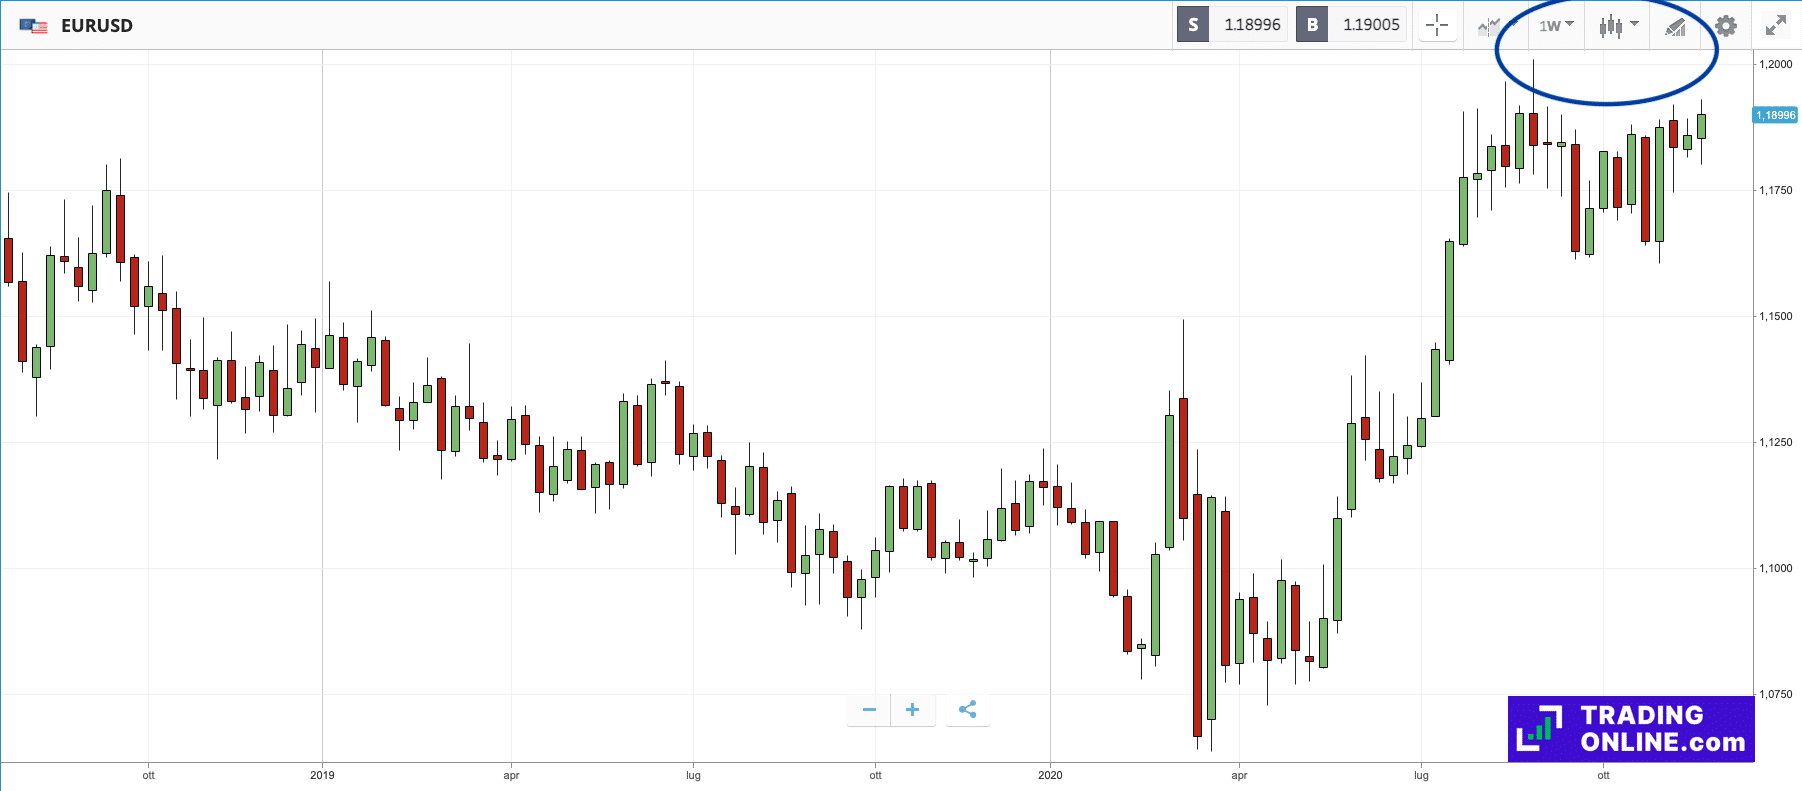
Task: Zoom in using the plus icon
Action: tap(912, 709)
